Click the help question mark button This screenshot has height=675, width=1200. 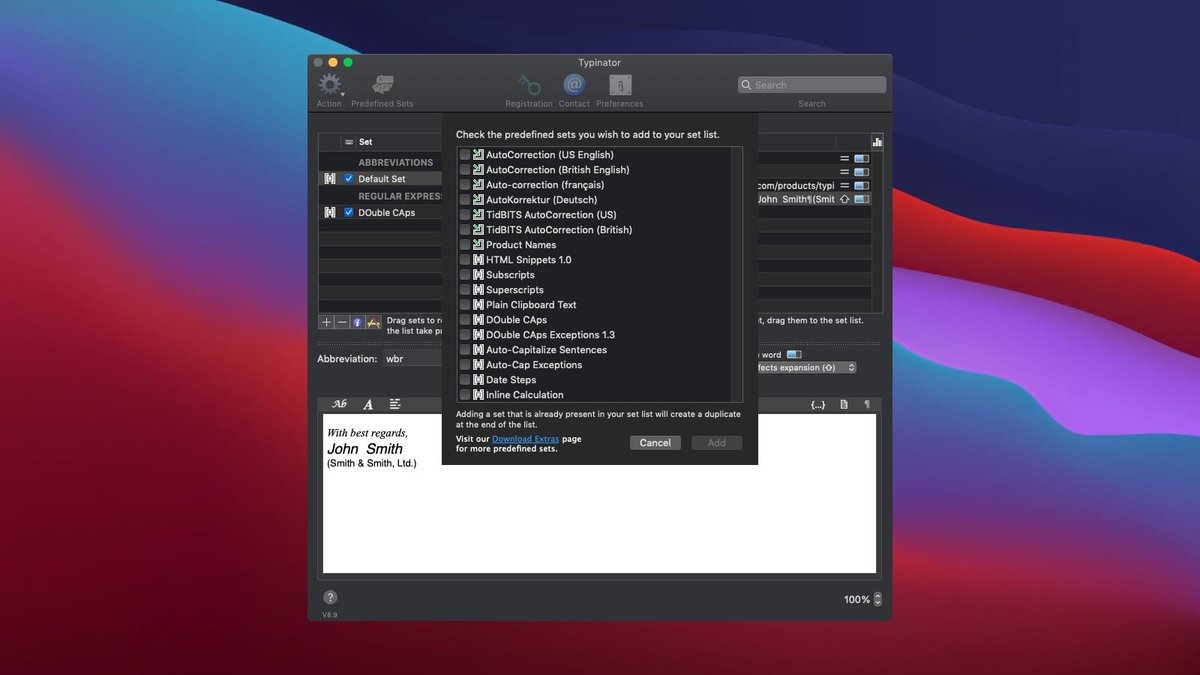(330, 598)
